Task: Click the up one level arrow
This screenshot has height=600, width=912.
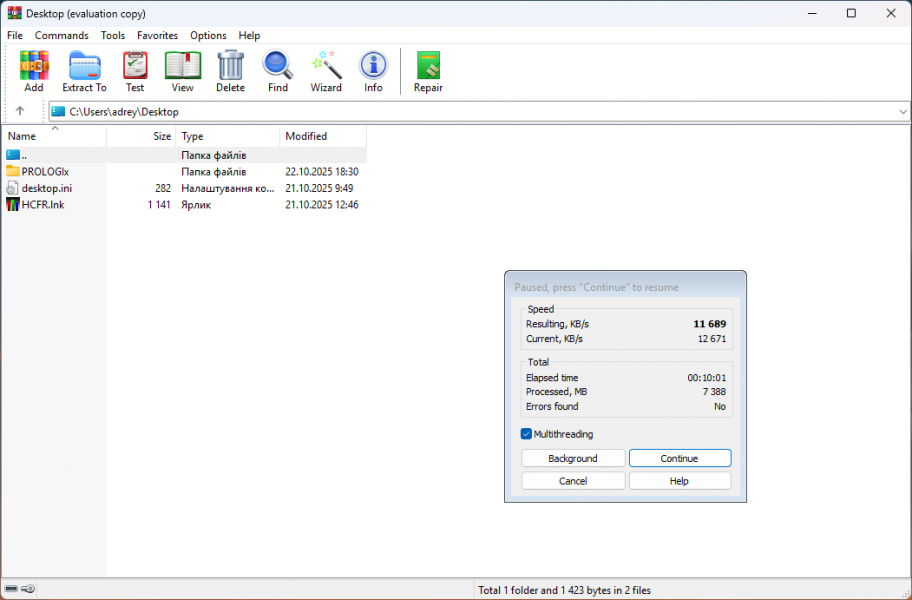Action: (20, 111)
